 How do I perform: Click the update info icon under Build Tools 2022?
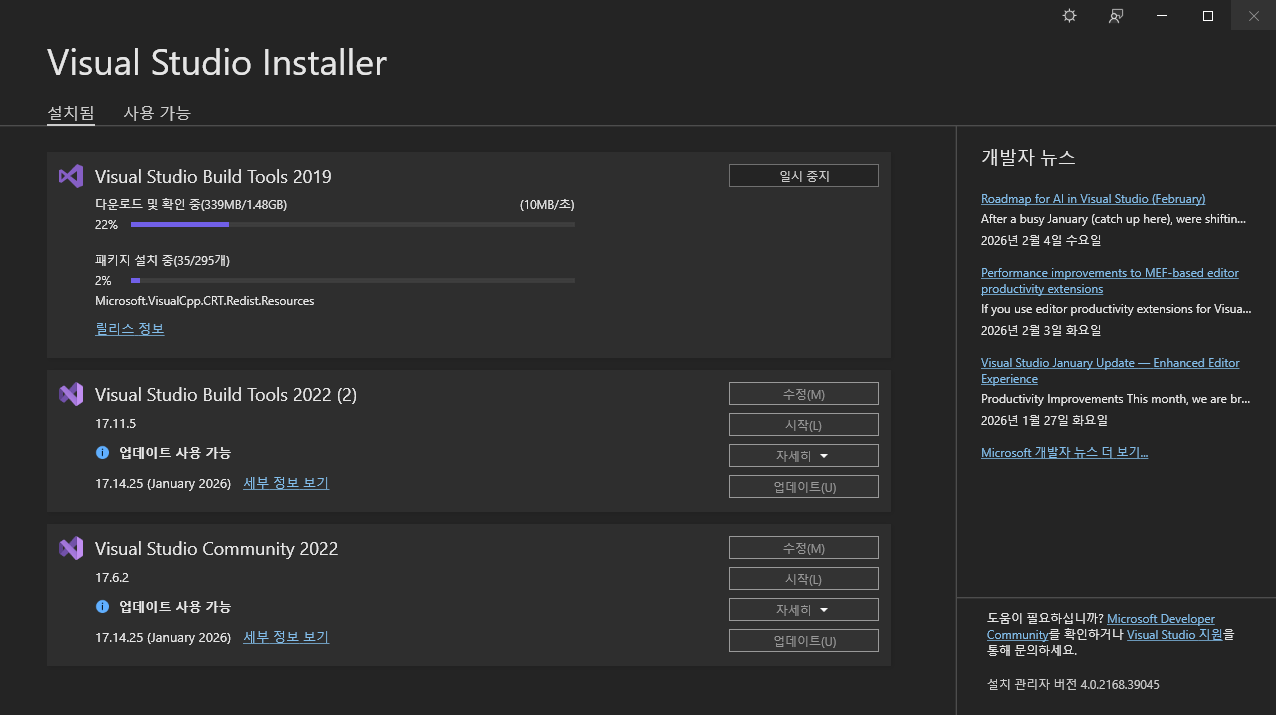tap(102, 453)
